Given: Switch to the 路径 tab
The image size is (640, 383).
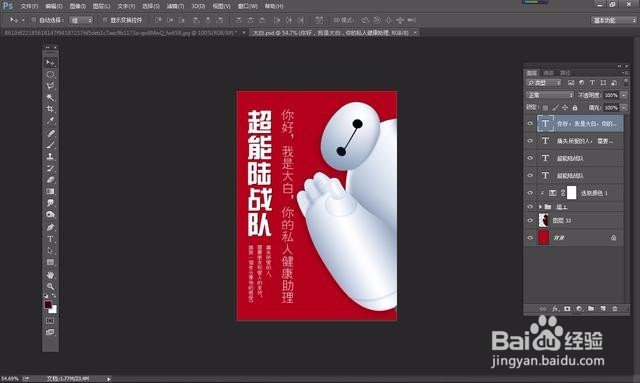Looking at the screenshot, I should pos(565,73).
